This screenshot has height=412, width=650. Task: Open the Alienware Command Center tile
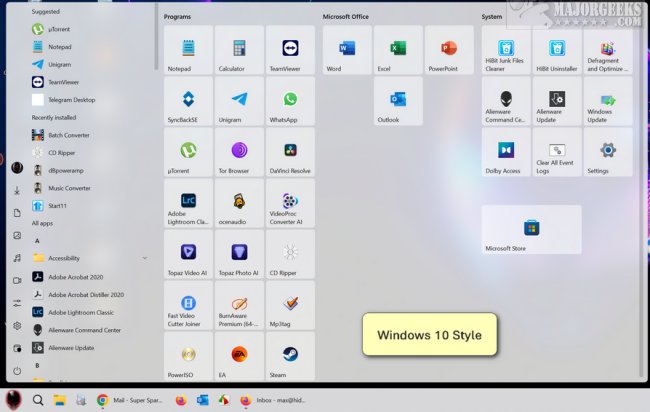(506, 101)
